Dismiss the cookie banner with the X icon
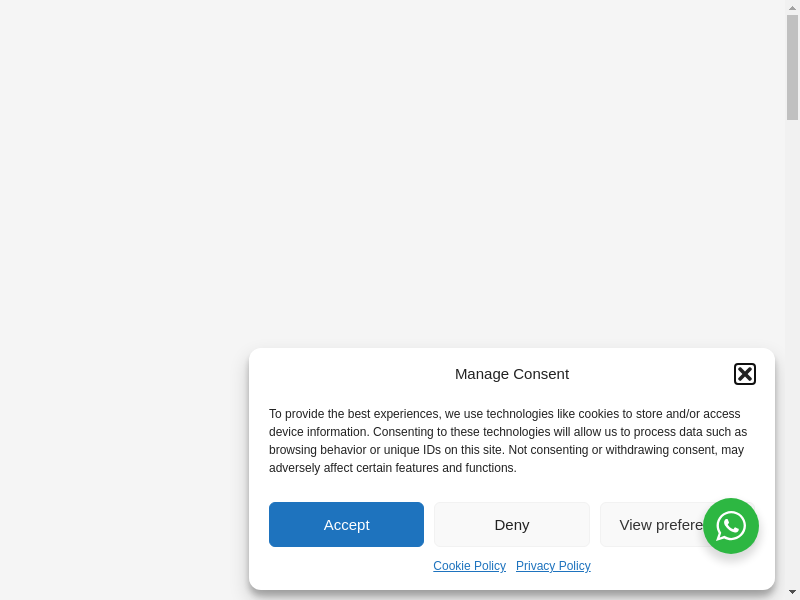 [744, 374]
